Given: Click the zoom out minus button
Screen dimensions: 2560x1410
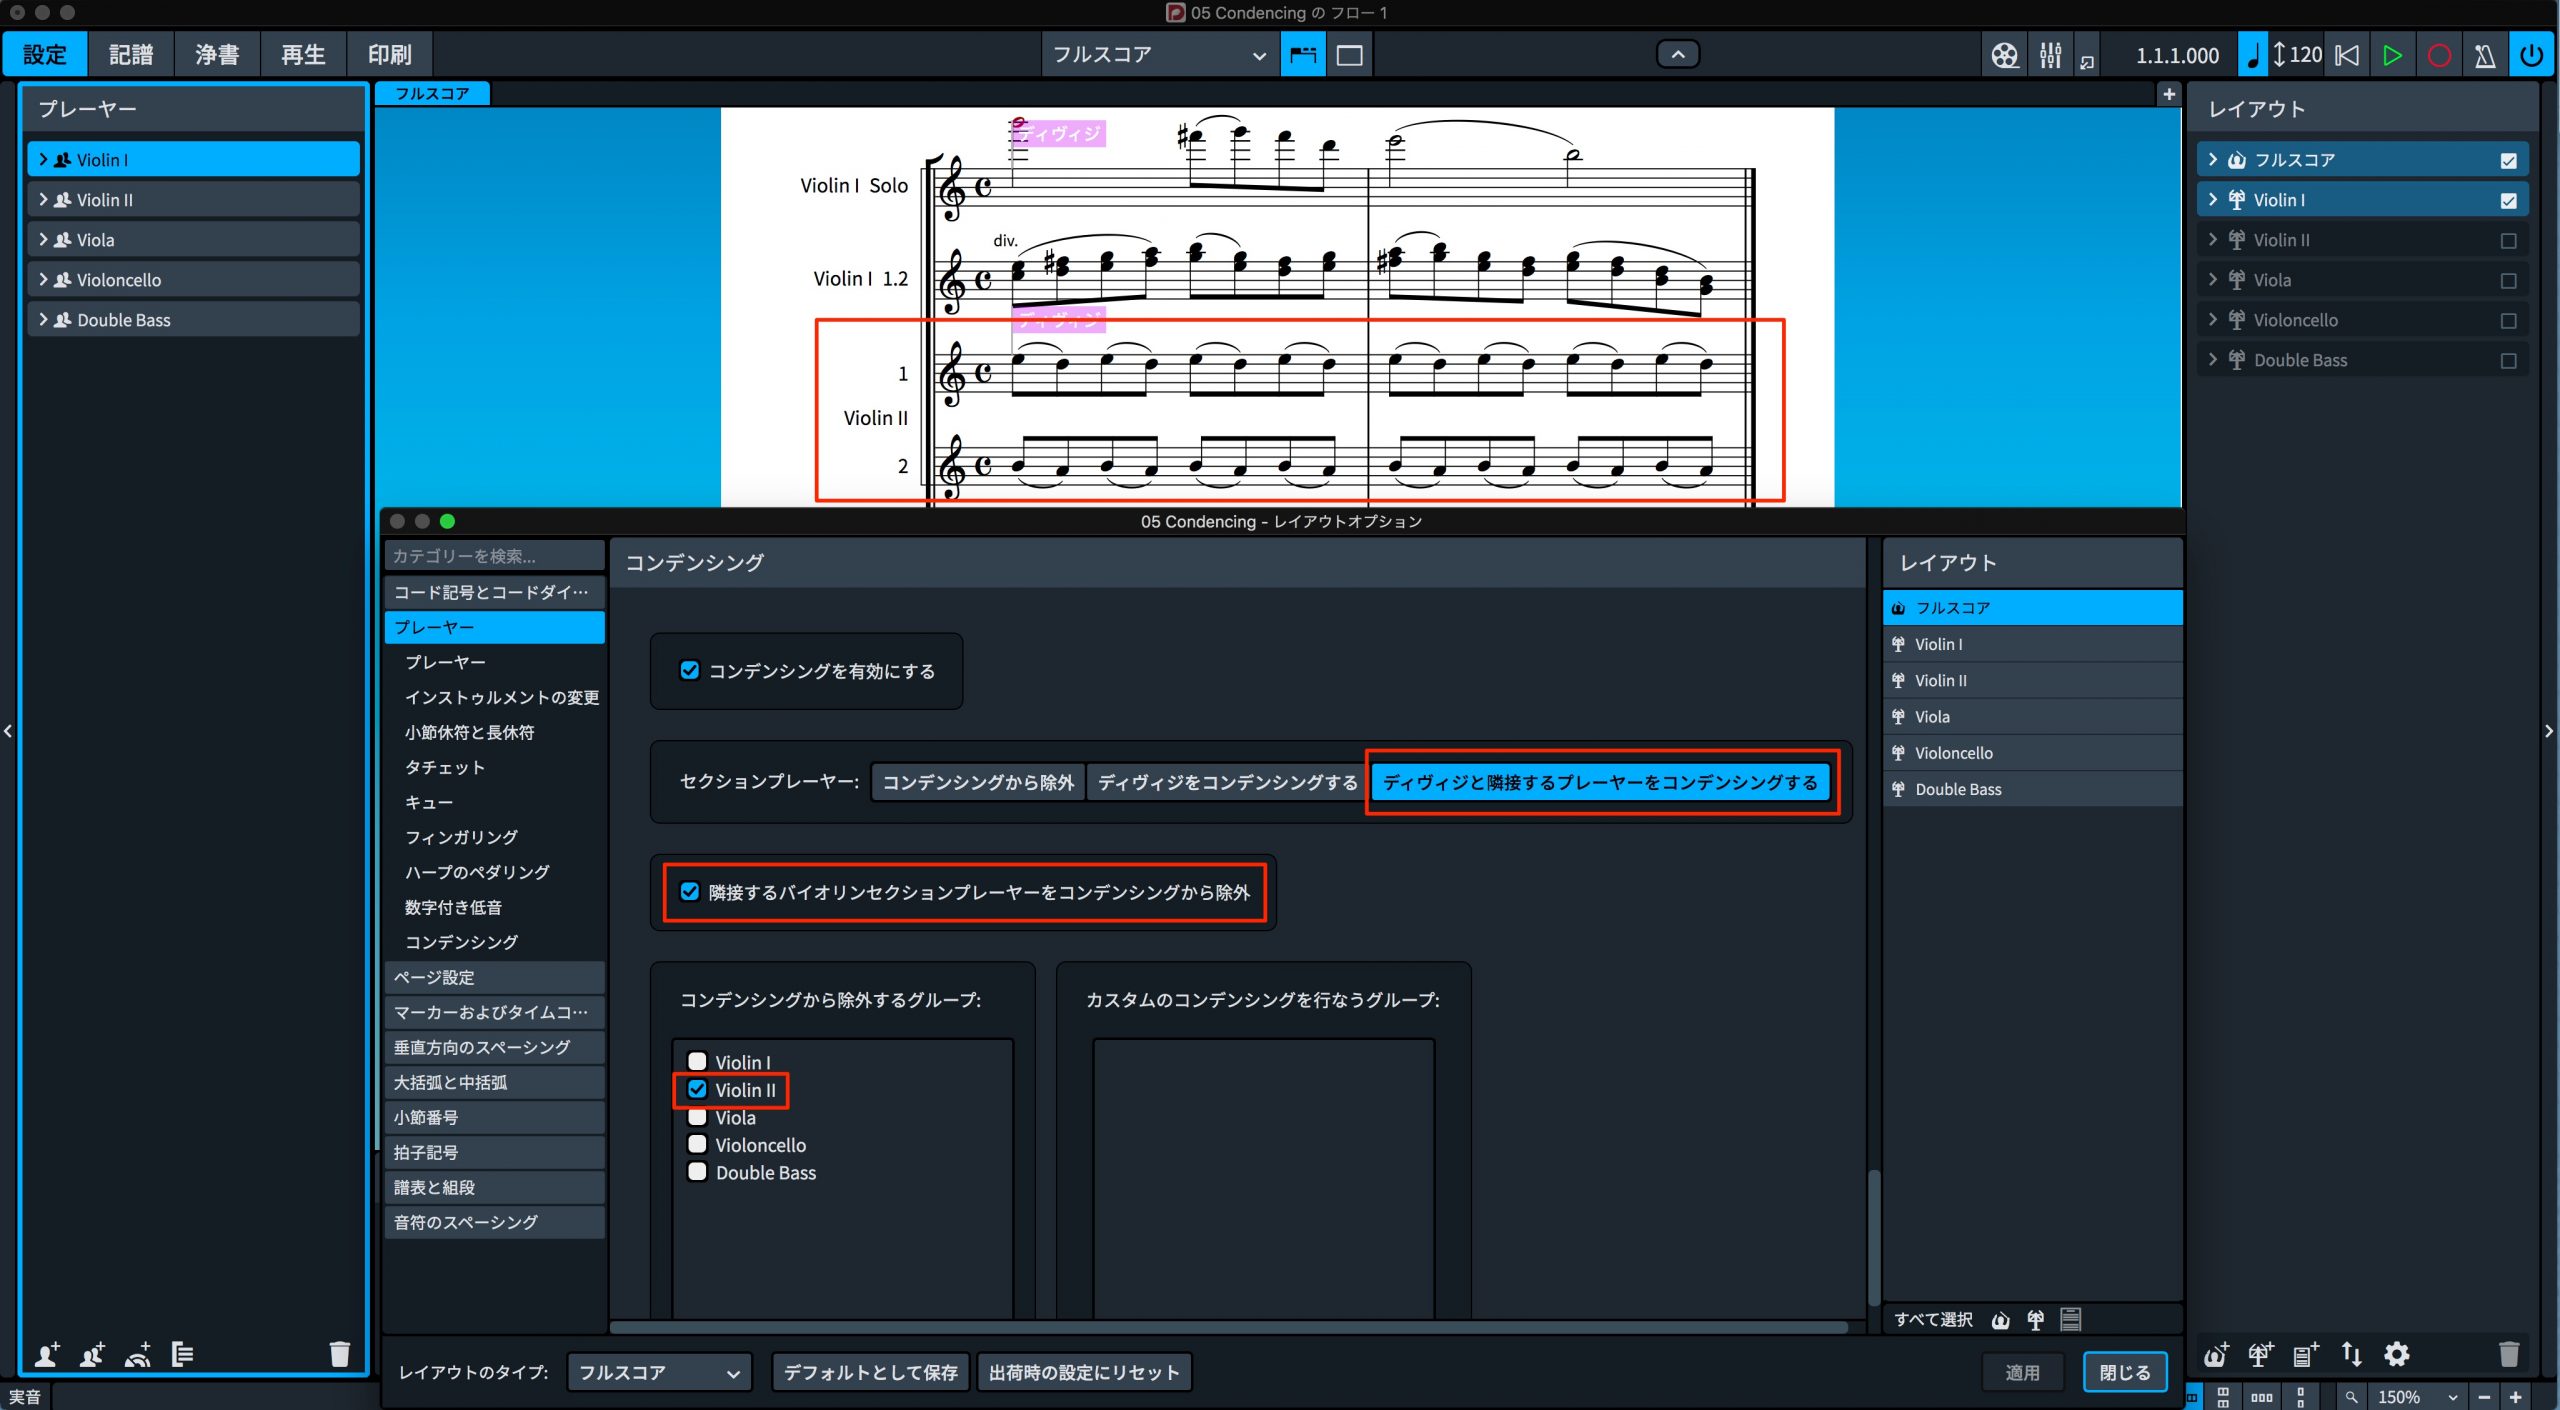Looking at the screenshot, I should point(2485,1397).
